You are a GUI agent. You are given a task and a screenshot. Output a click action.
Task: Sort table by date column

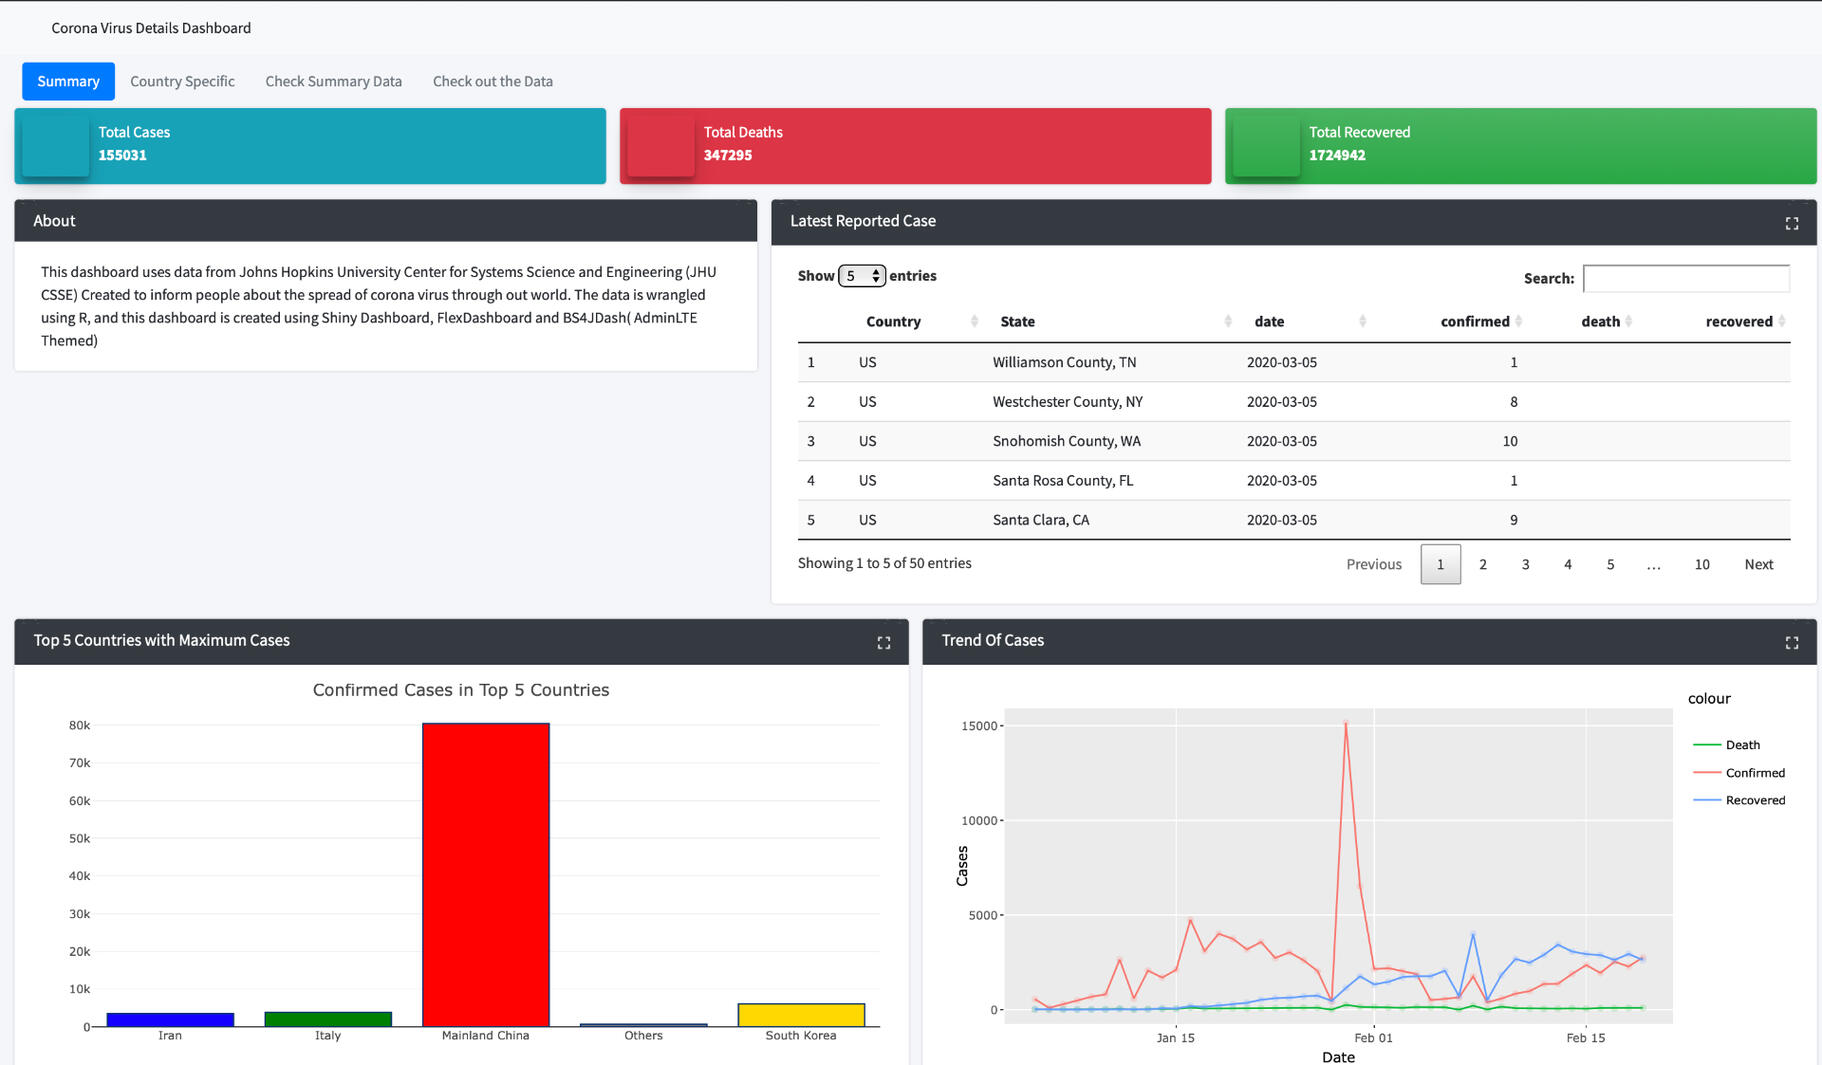click(x=1269, y=321)
